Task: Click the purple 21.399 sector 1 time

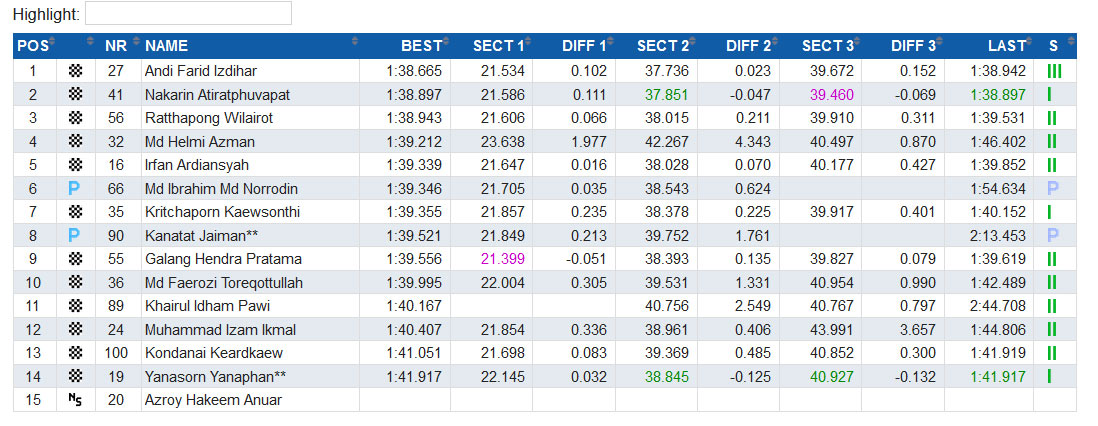Action: (503, 259)
